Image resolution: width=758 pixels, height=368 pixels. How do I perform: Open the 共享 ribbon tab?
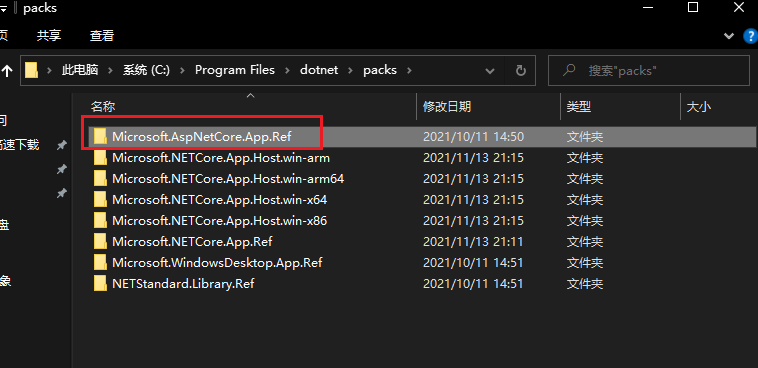point(49,35)
